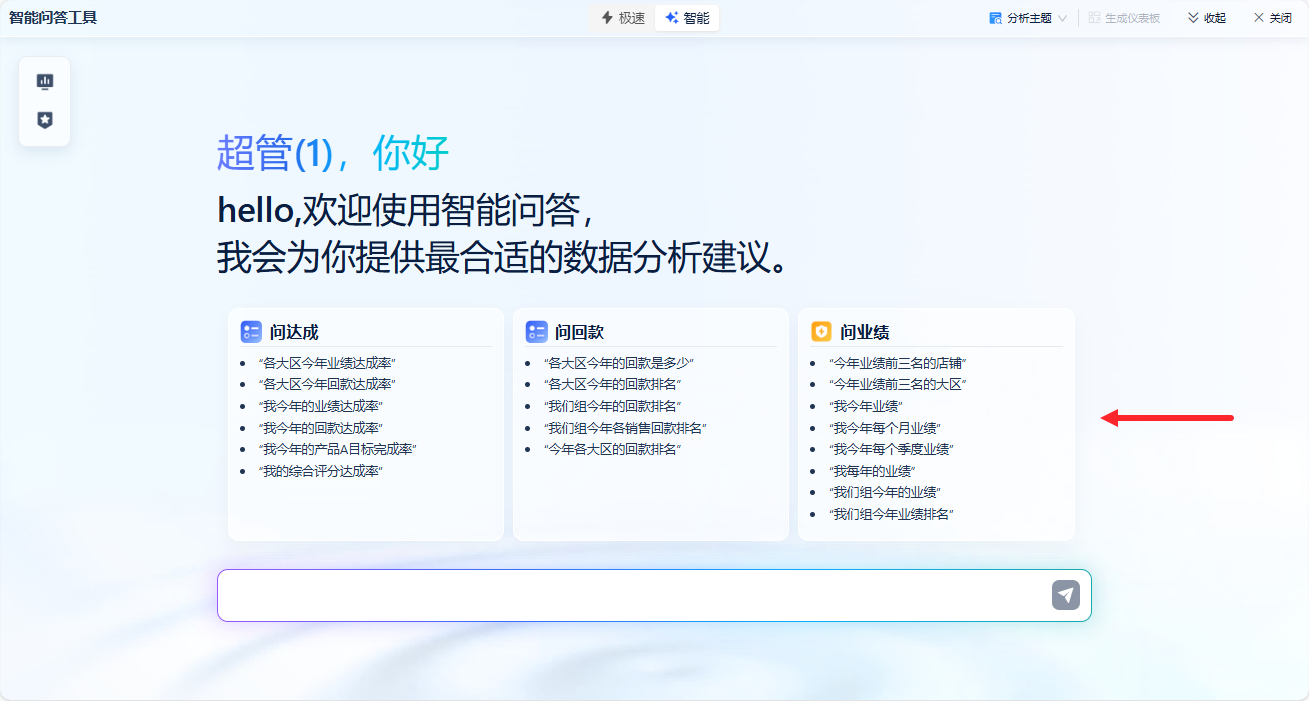Click the 问业绩 shield icon
The height and width of the screenshot is (701, 1309).
click(x=821, y=332)
